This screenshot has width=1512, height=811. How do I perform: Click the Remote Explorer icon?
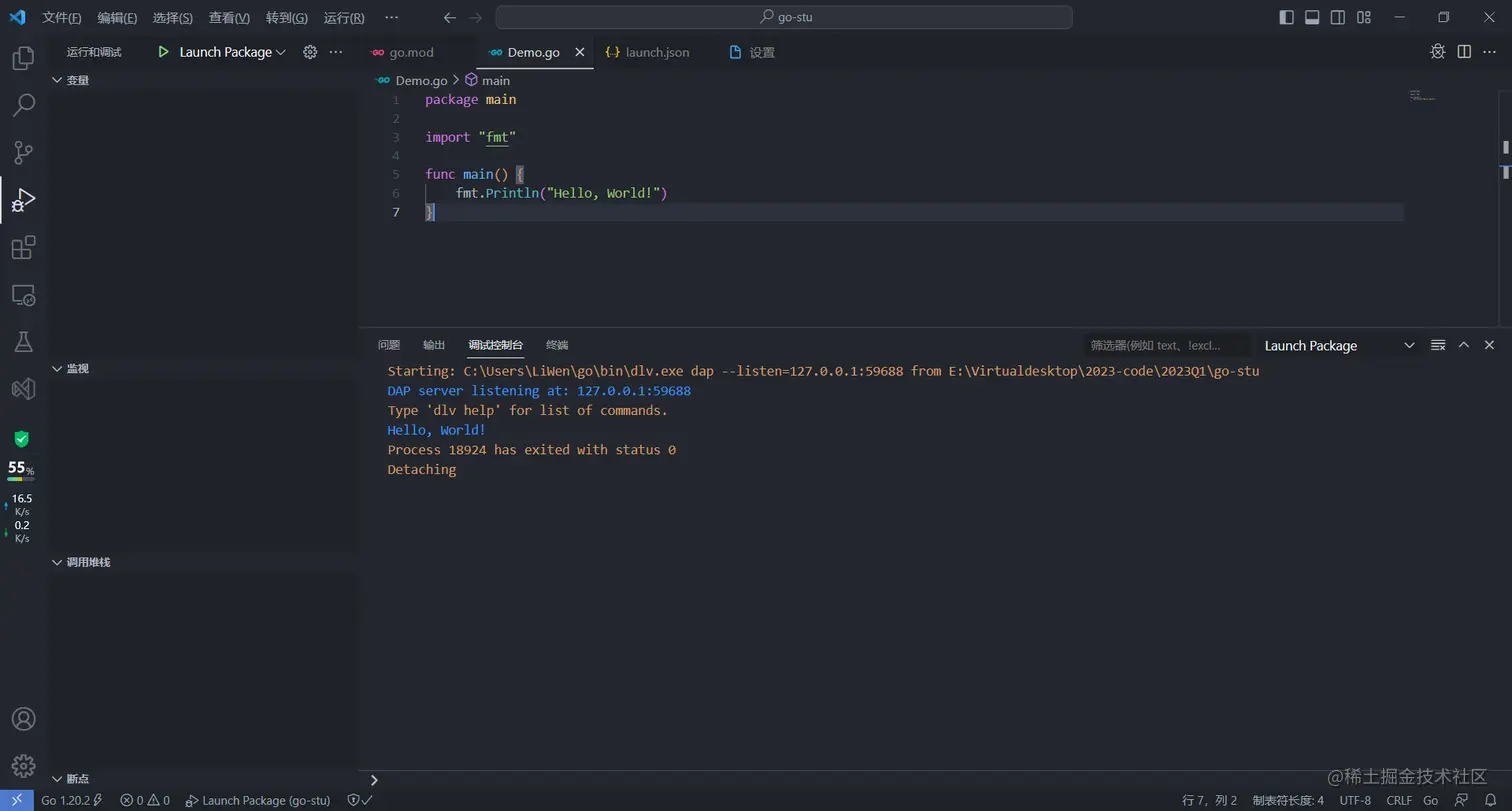(23, 295)
